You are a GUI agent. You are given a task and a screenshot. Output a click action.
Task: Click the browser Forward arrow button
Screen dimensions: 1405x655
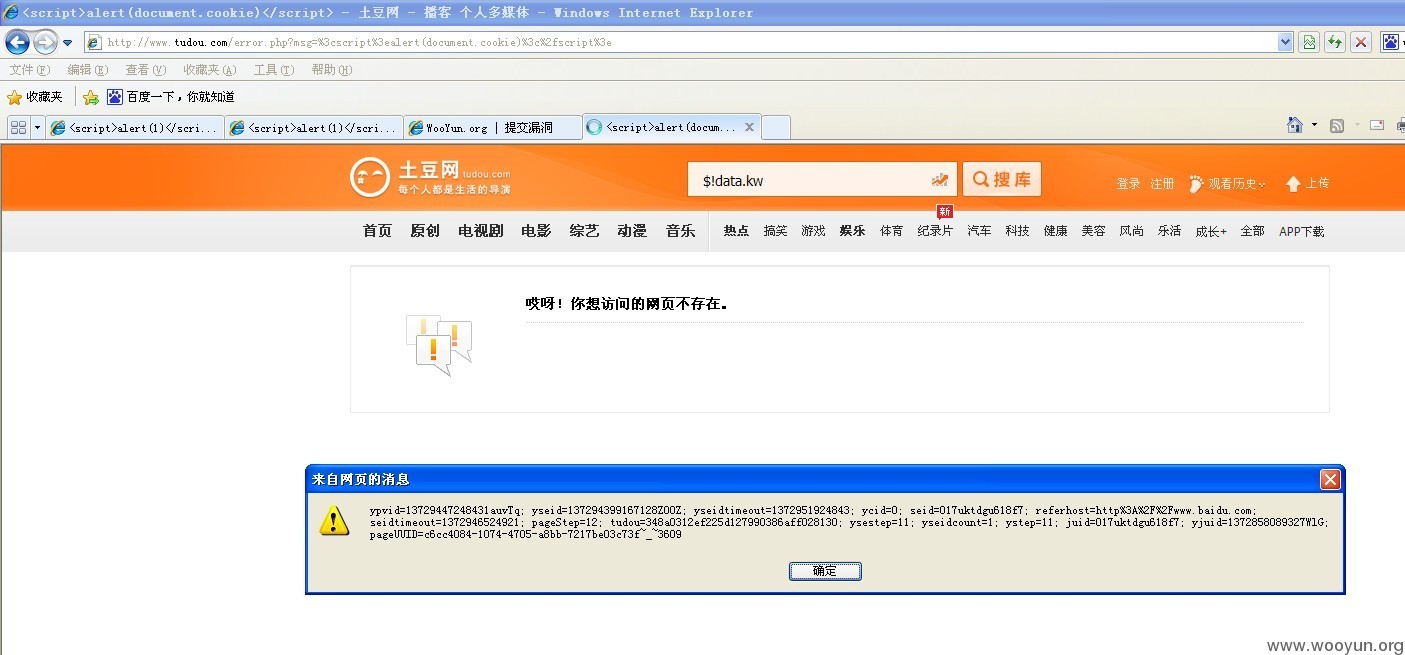pyautogui.click(x=46, y=43)
